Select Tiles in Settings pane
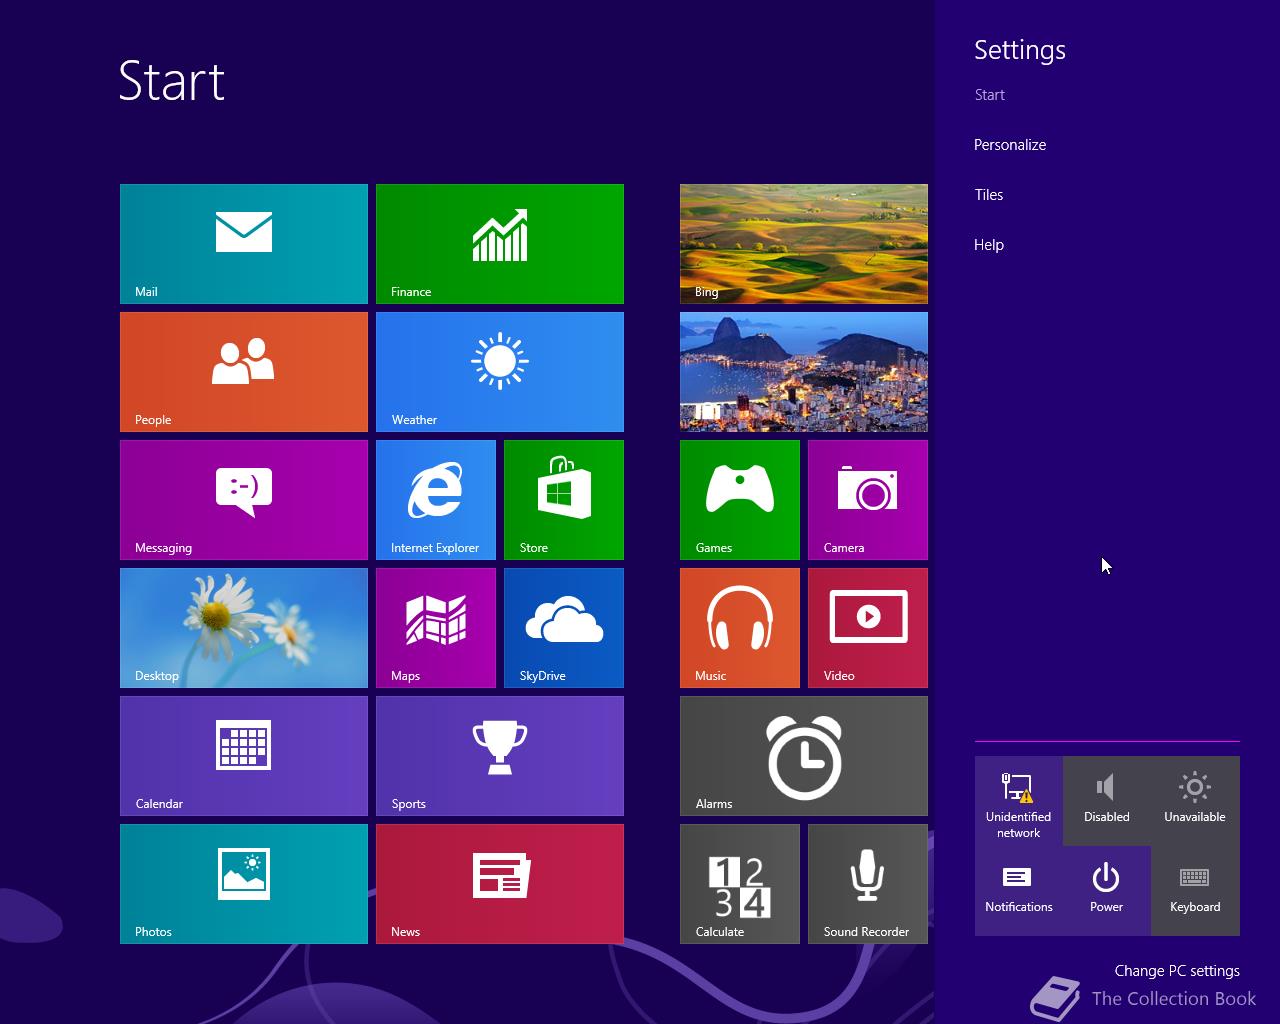1280x1024 pixels. click(989, 195)
